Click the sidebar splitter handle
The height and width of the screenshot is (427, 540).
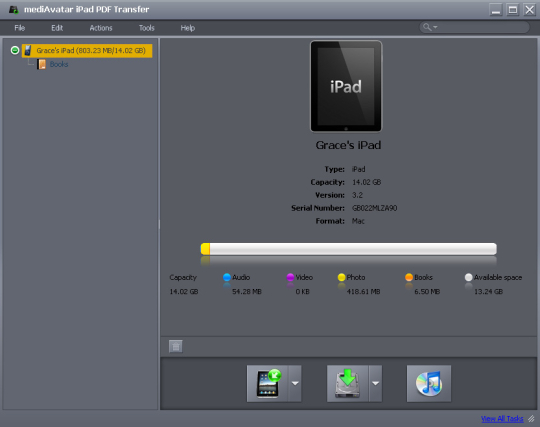(x=159, y=225)
